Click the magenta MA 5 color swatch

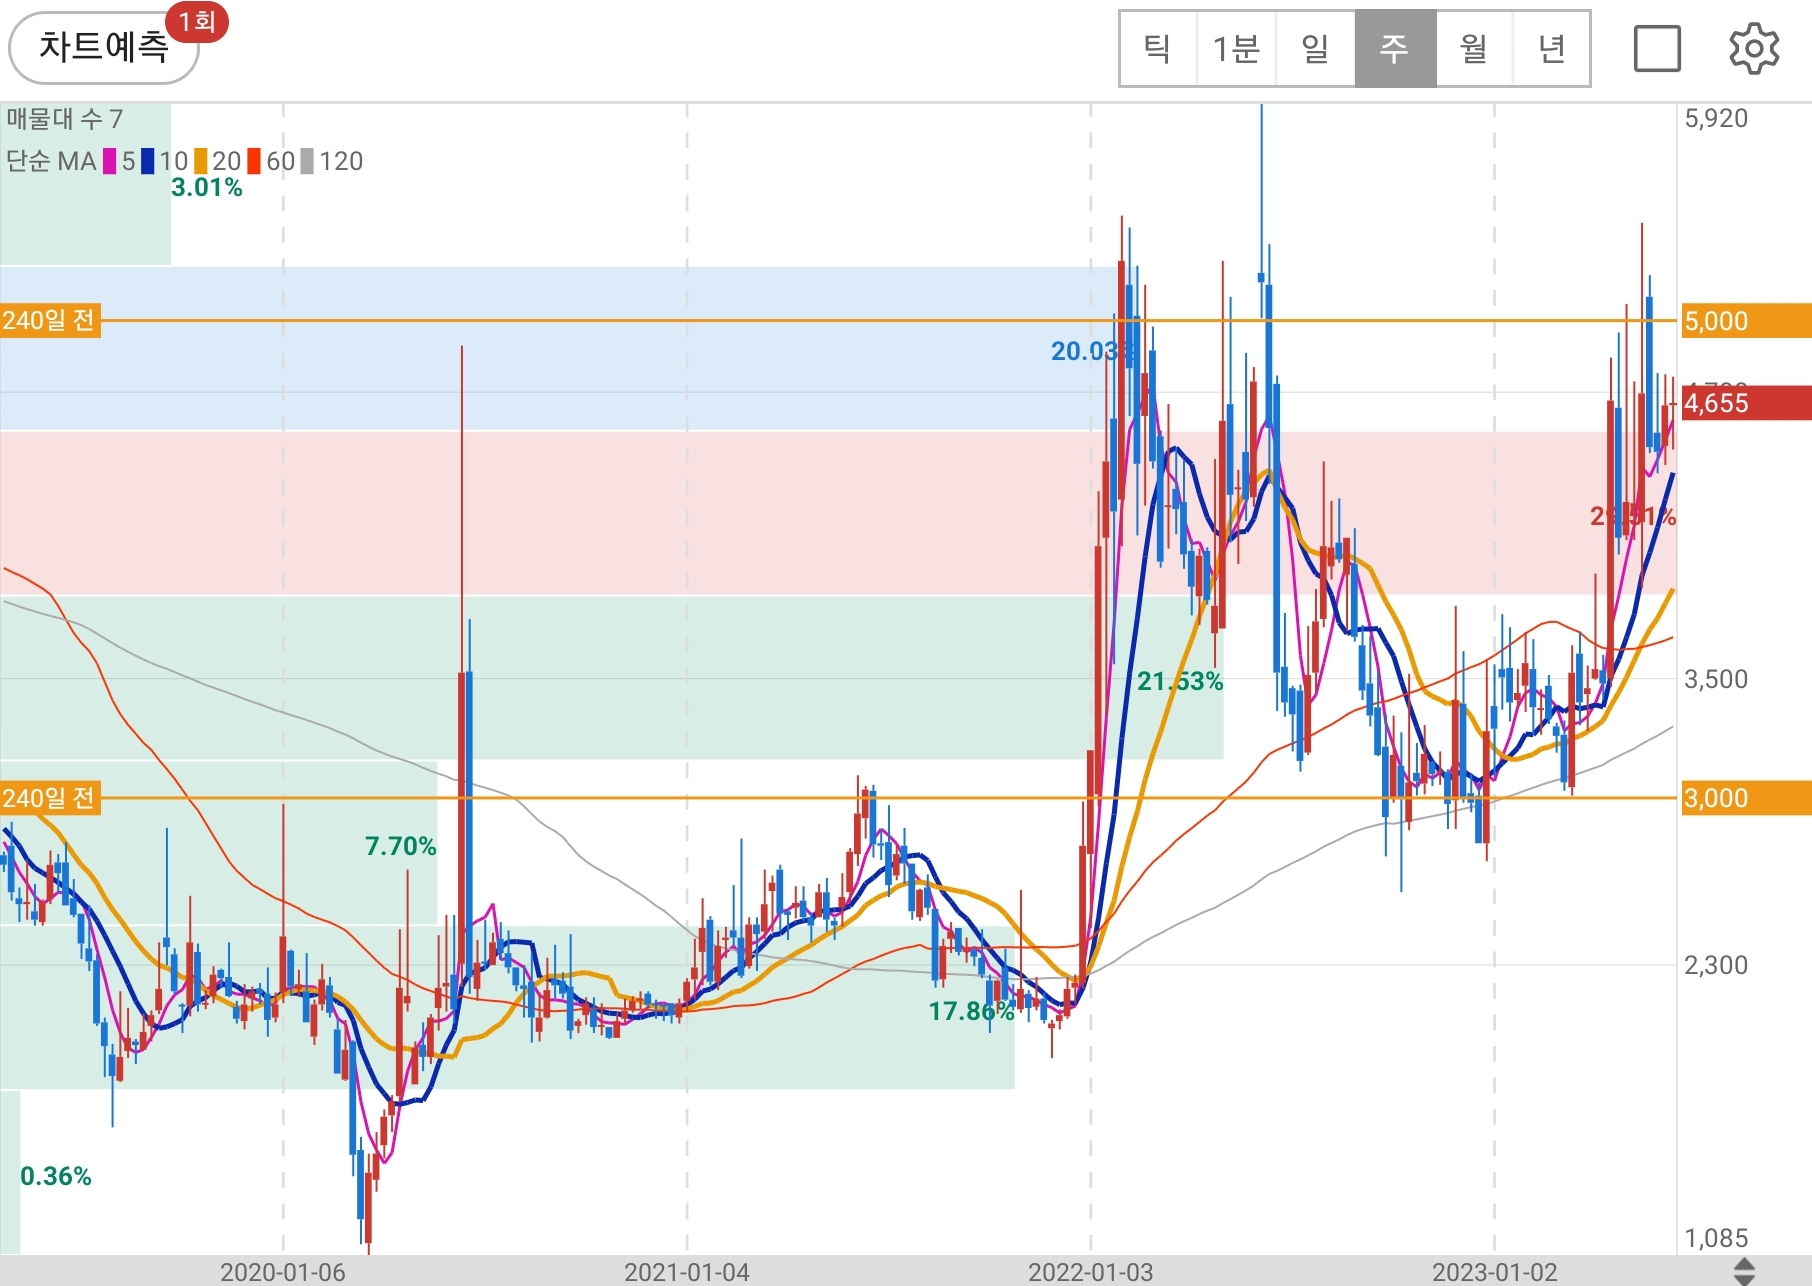(x=109, y=161)
